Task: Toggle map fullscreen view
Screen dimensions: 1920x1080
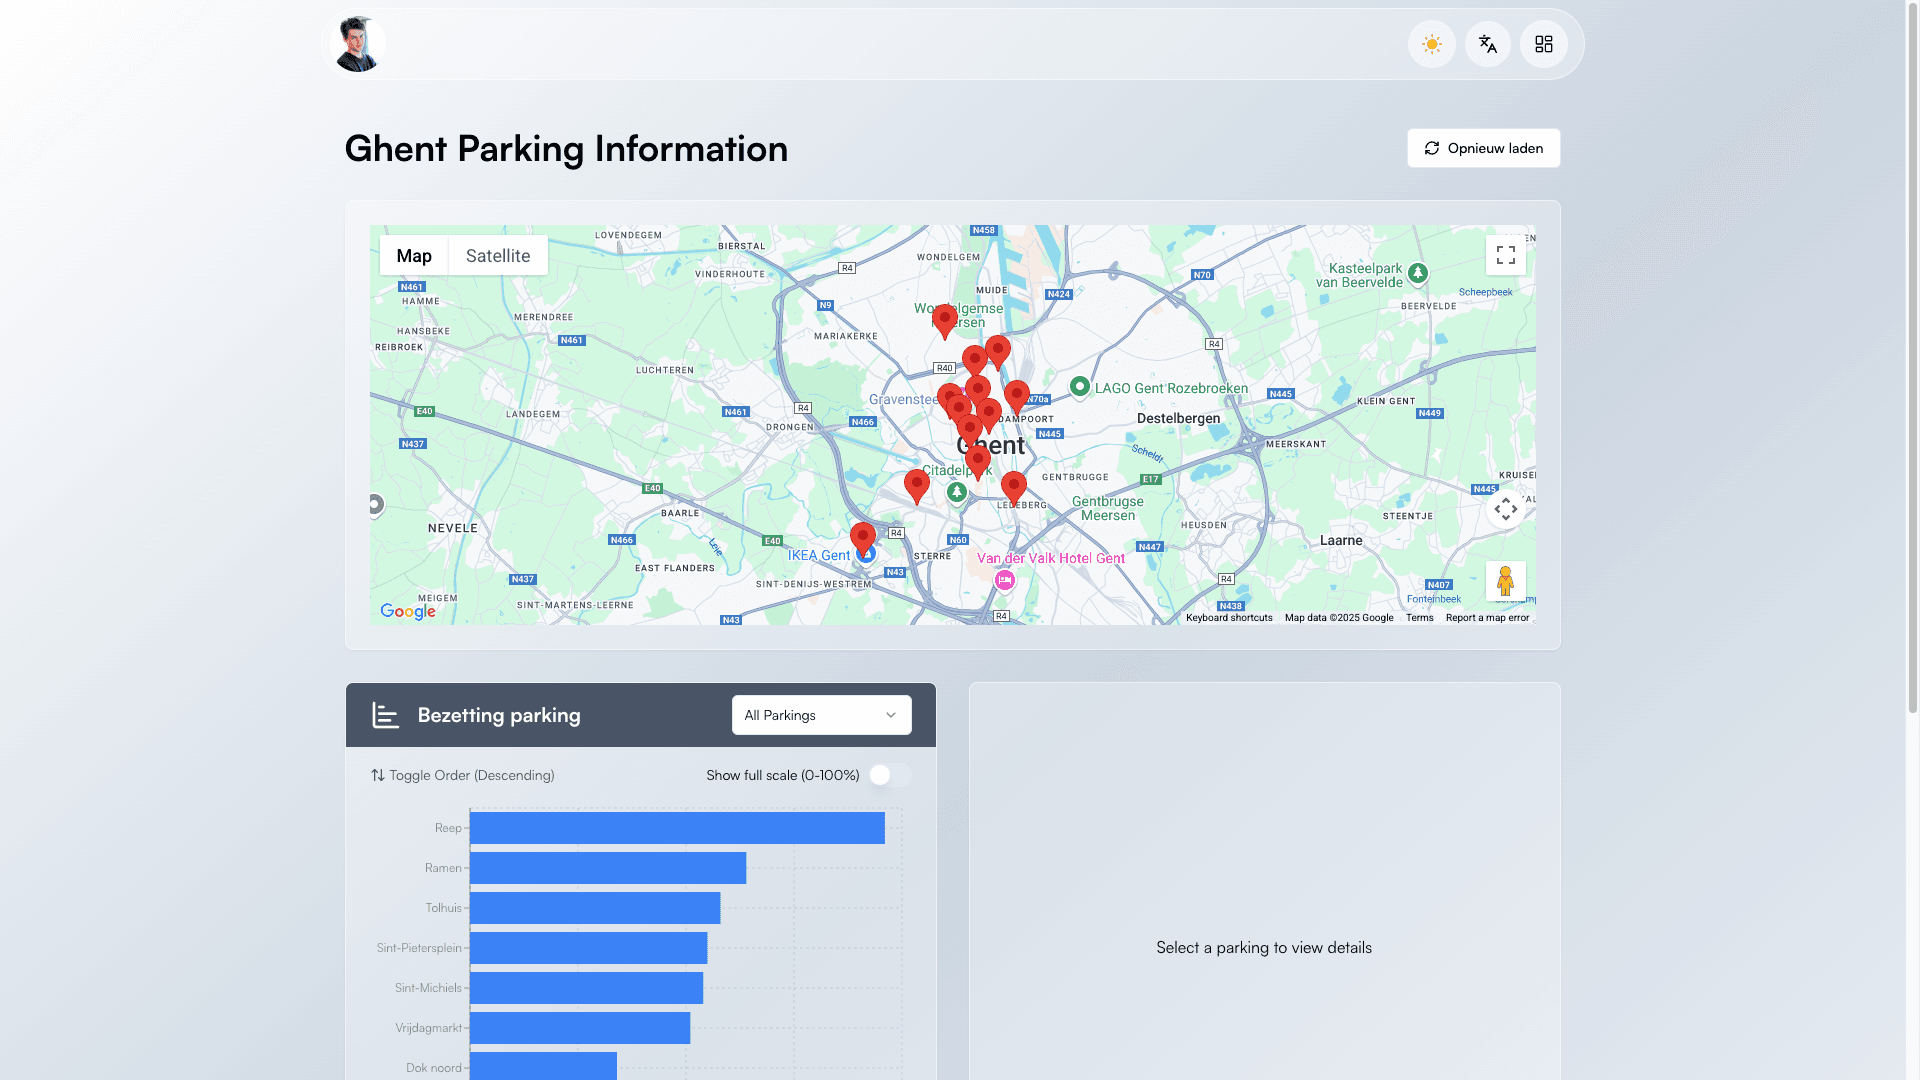Action: point(1506,255)
